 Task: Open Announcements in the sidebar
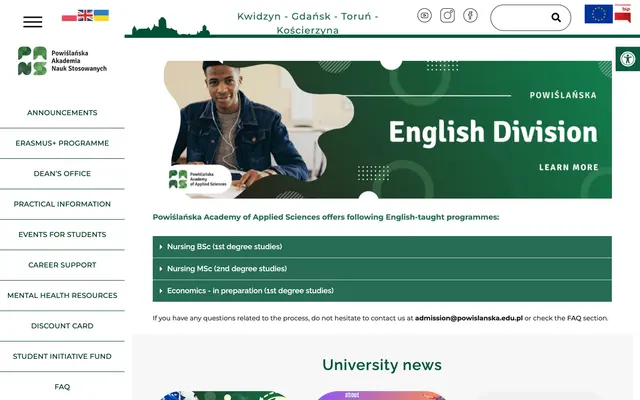pos(62,113)
